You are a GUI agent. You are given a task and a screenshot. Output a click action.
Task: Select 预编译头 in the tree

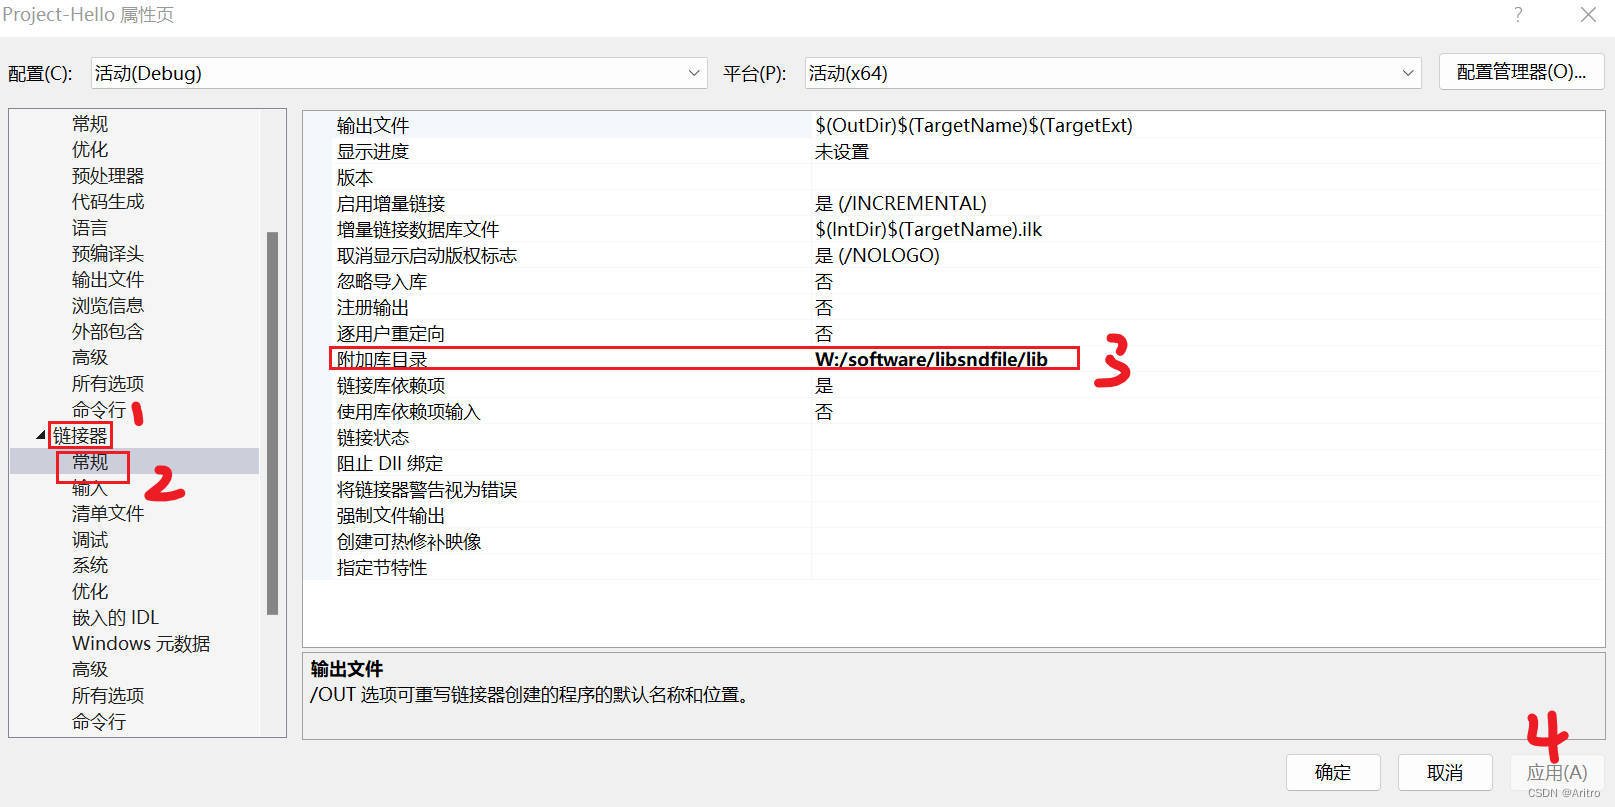click(x=108, y=254)
